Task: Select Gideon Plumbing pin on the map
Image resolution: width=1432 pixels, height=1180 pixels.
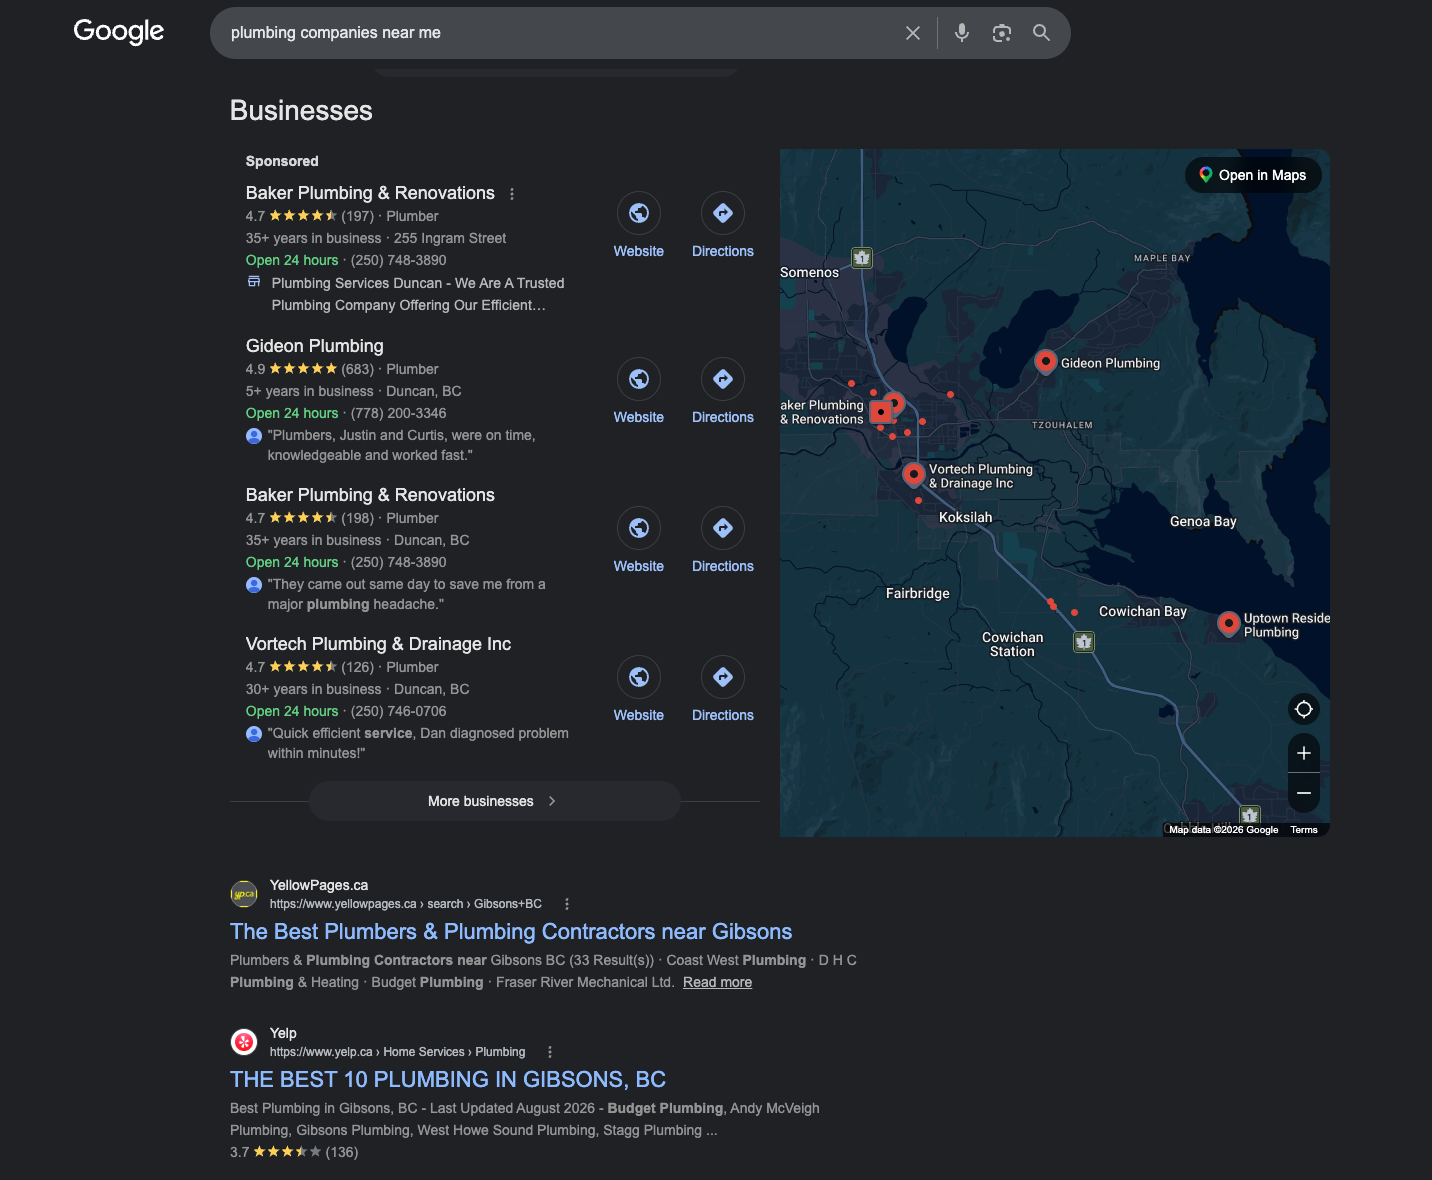Action: tap(1045, 361)
